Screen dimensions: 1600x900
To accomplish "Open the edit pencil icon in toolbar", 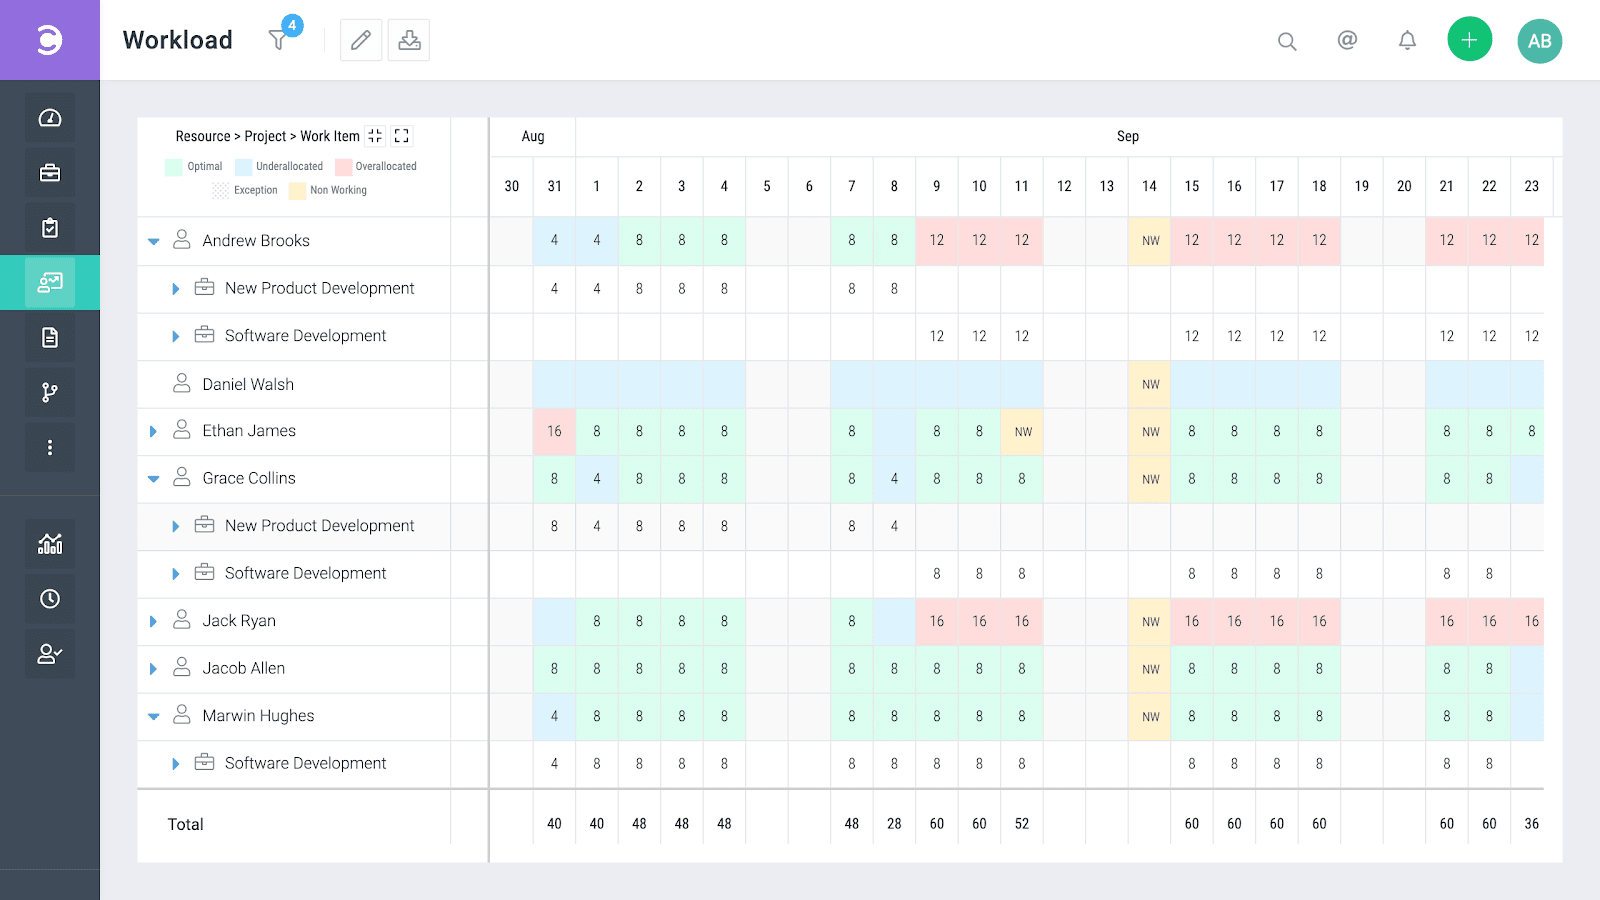I will pos(360,40).
